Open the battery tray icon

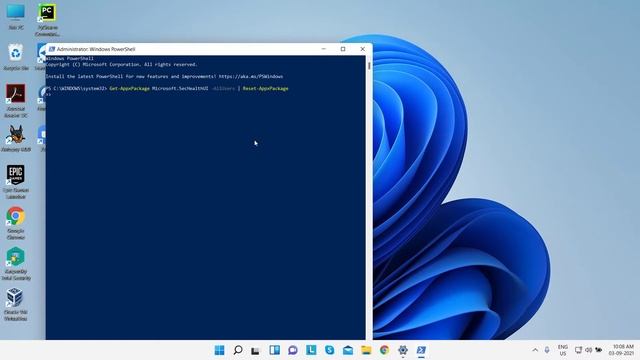tap(599, 350)
